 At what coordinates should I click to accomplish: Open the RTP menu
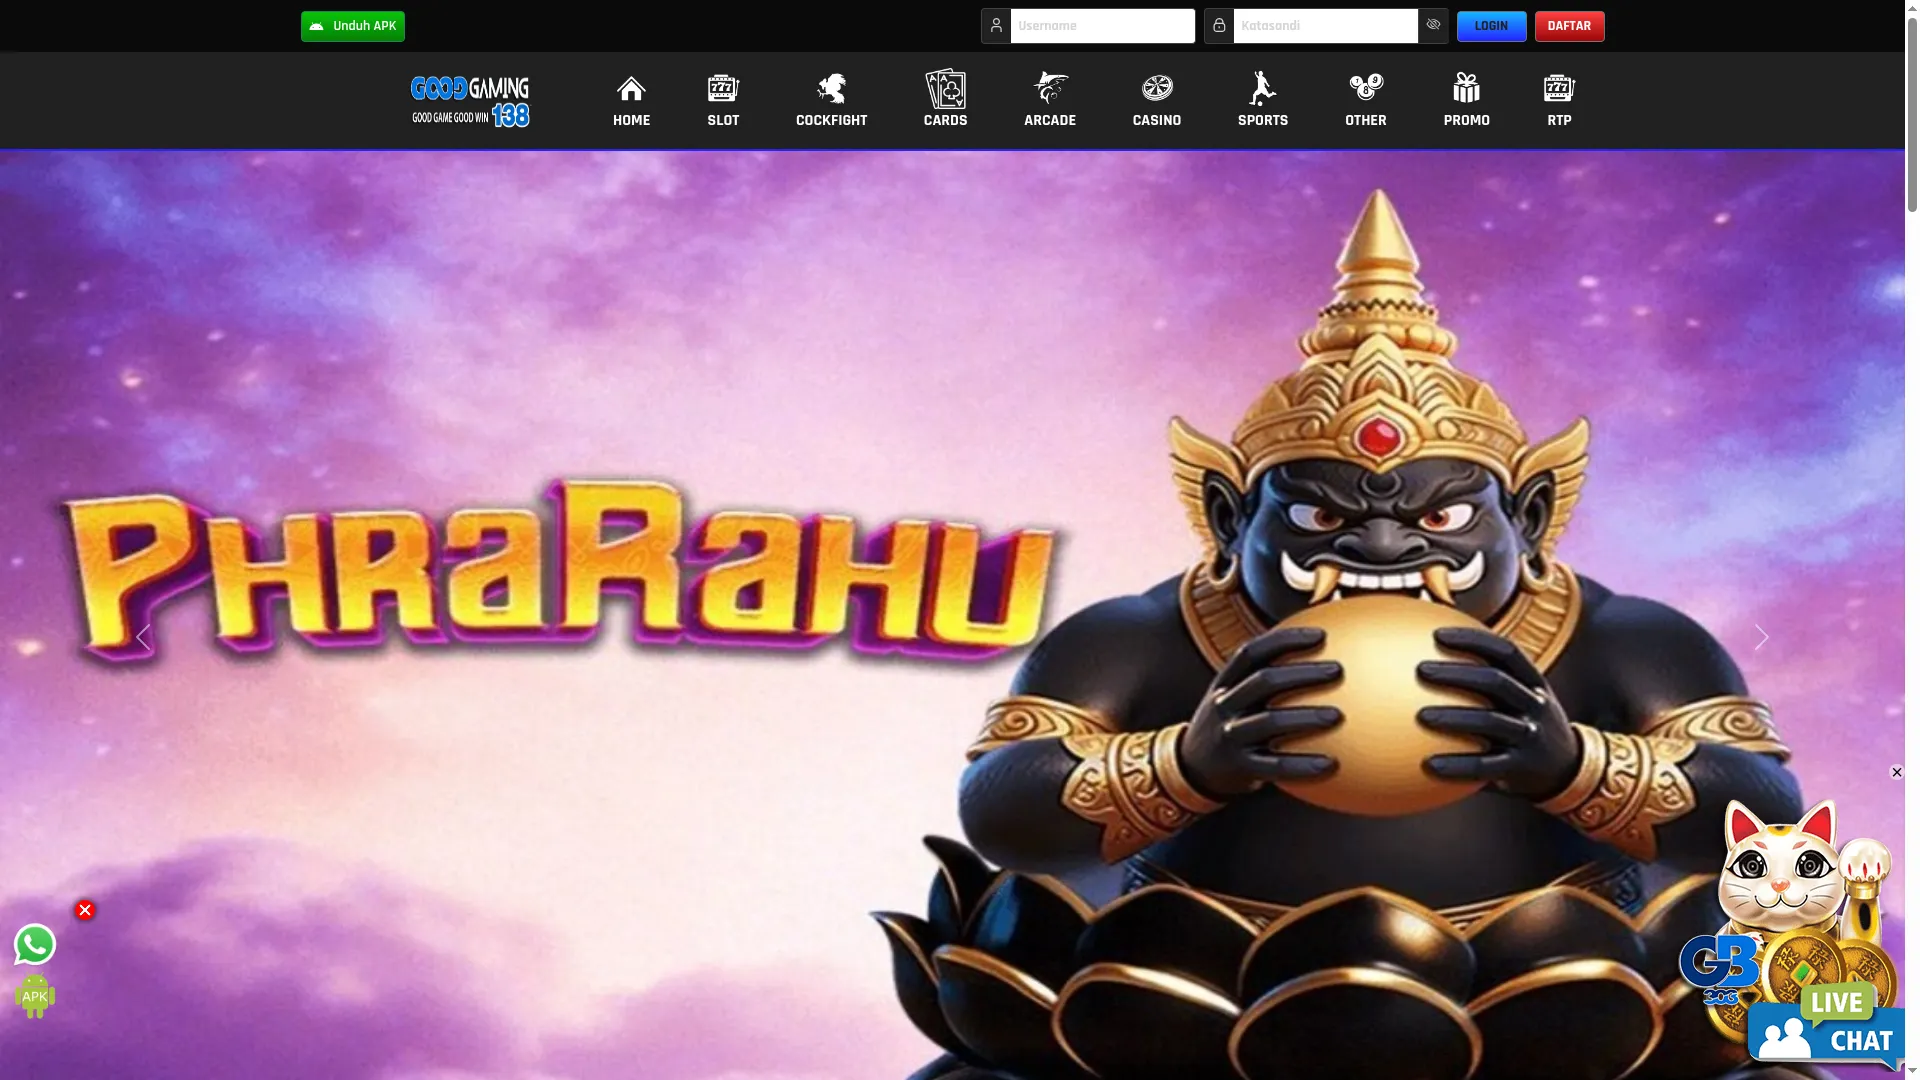pos(1559,100)
